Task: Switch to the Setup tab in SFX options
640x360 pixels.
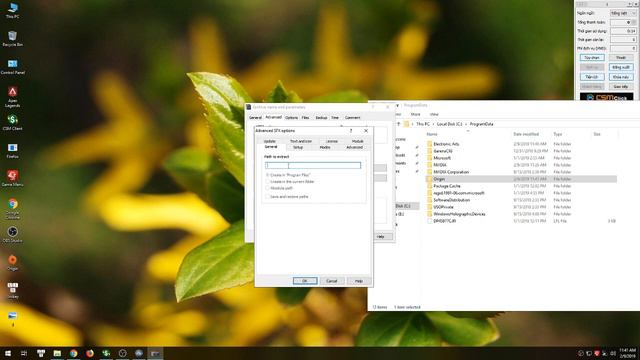Action: pos(298,147)
